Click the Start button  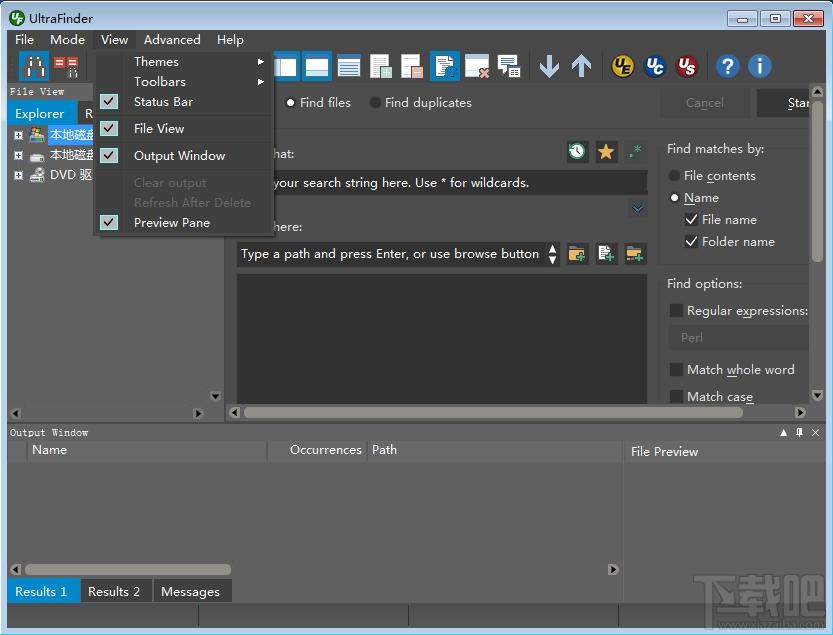point(784,103)
